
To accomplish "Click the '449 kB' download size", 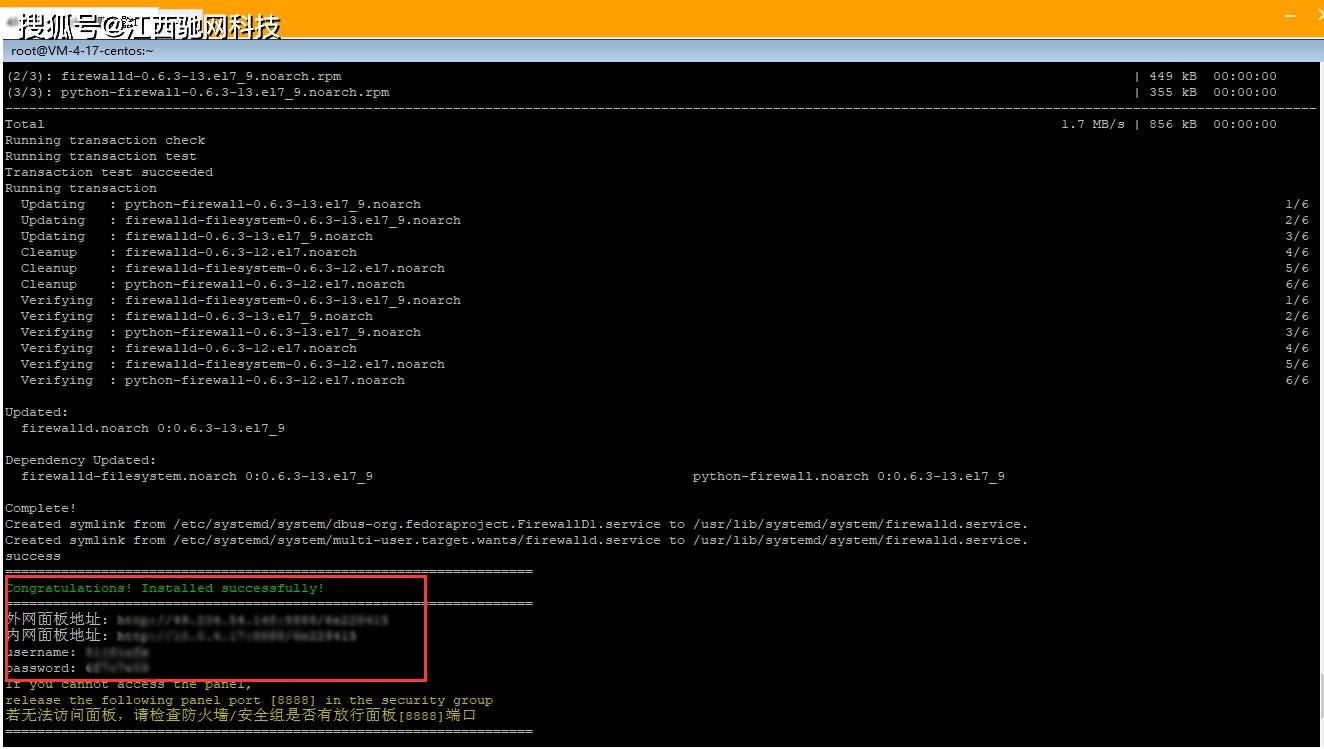I will tap(1173, 76).
